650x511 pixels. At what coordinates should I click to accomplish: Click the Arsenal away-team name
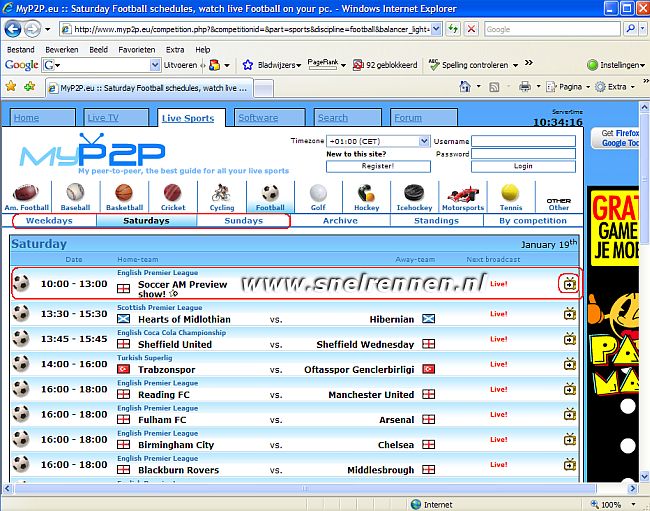[x=397, y=420]
